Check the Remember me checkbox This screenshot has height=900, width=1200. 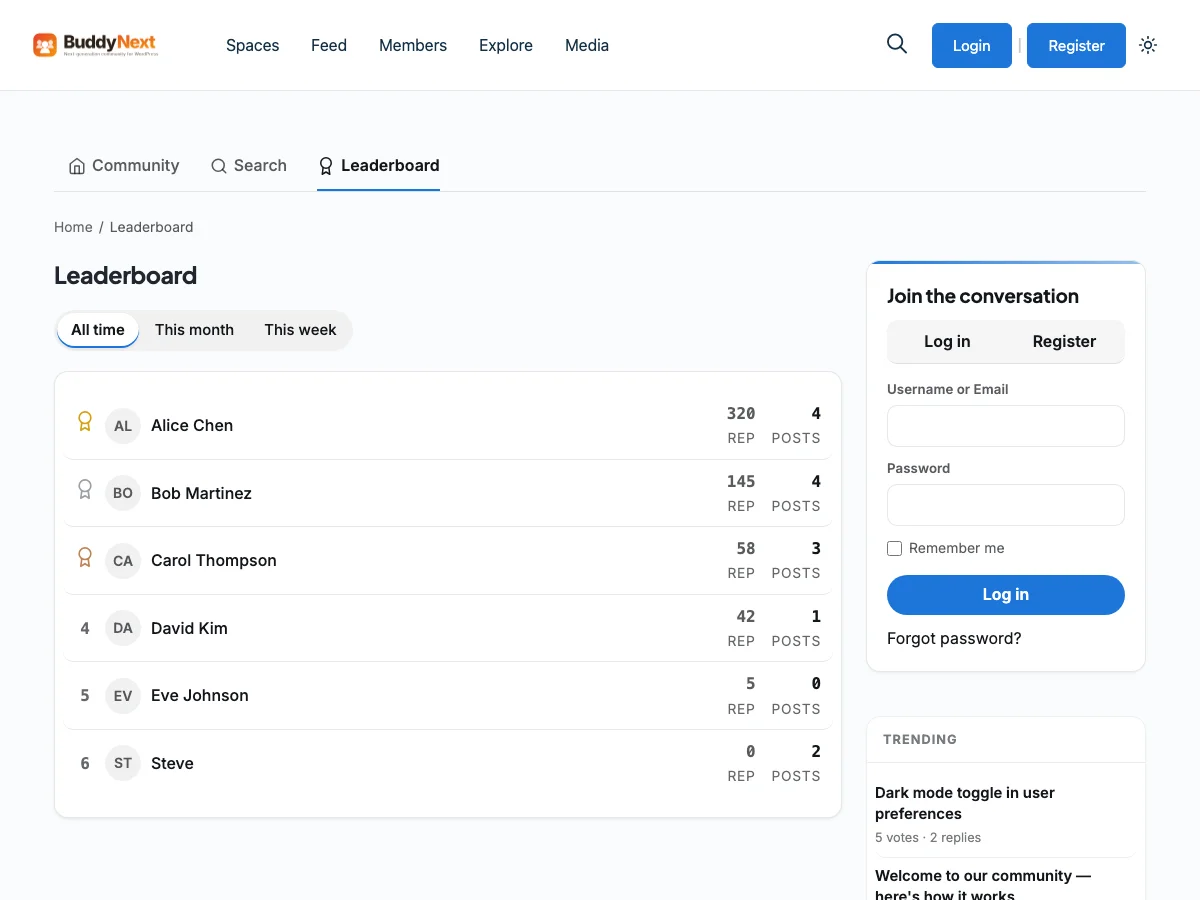pos(894,548)
